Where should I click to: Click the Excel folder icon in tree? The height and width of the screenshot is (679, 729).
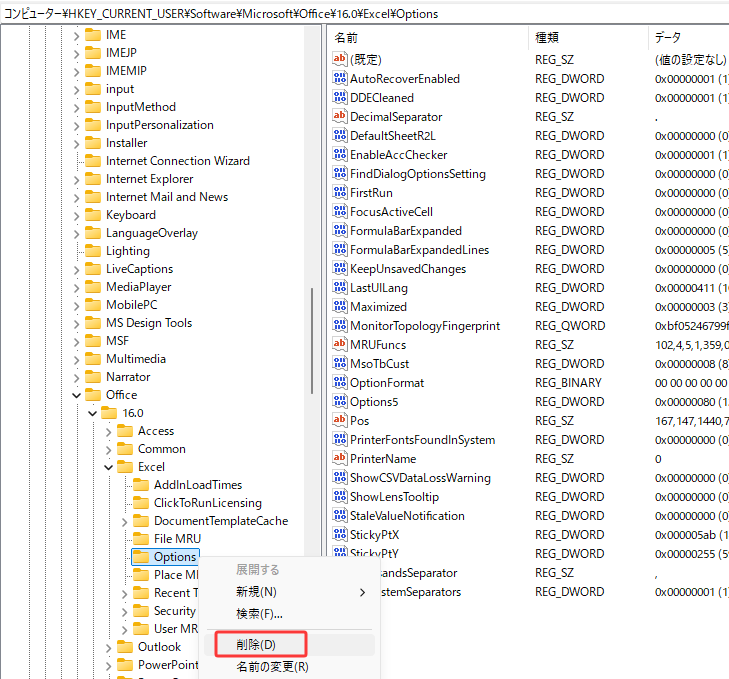point(125,466)
